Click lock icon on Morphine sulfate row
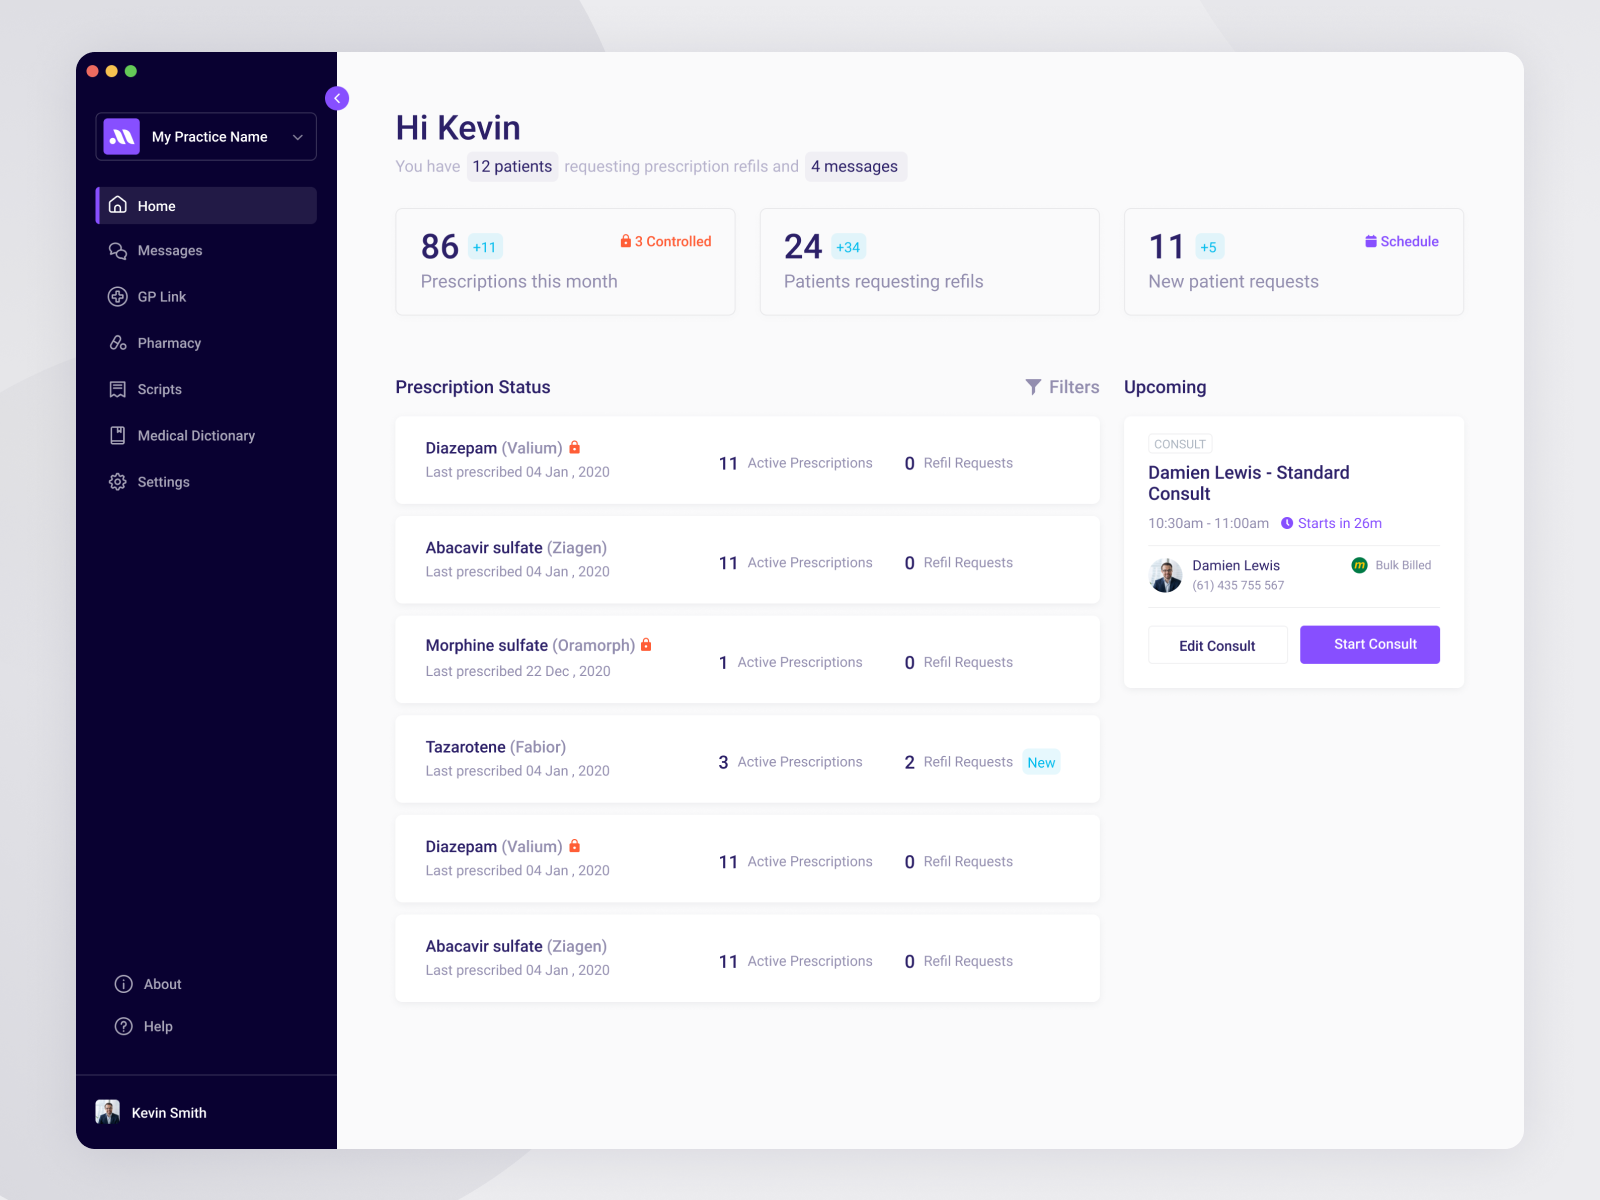The image size is (1600, 1200). [646, 645]
